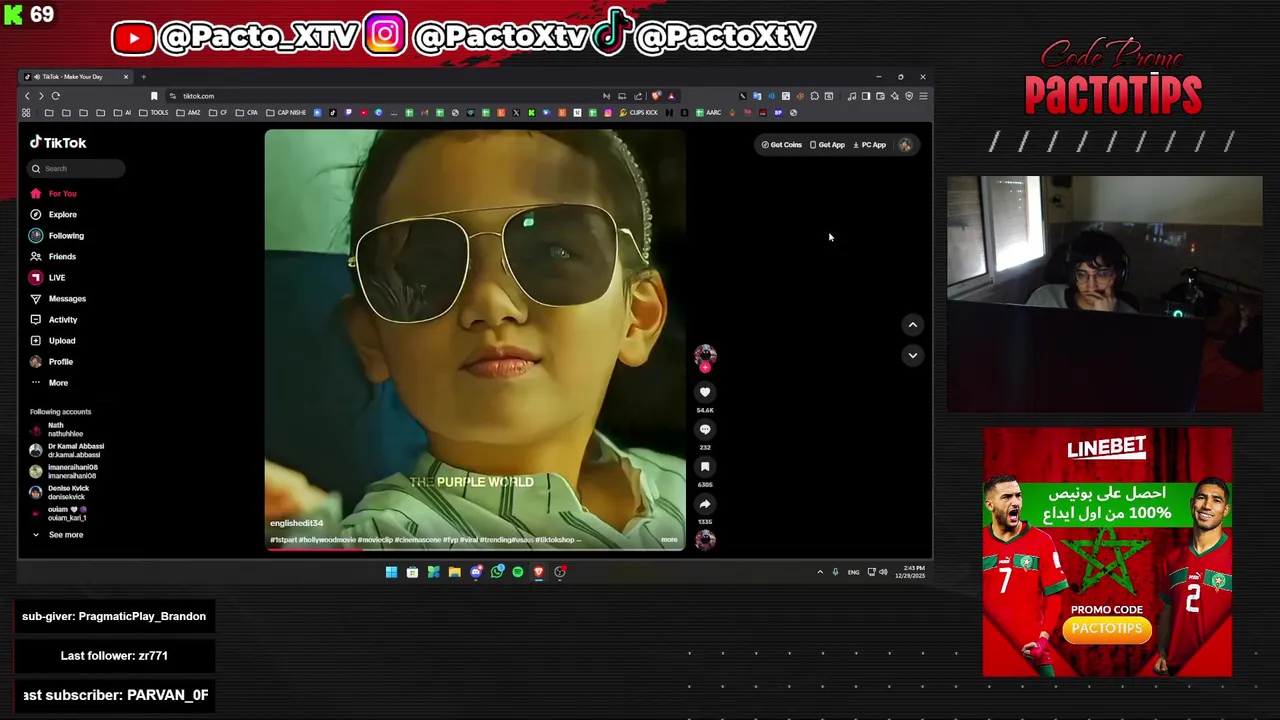This screenshot has height=720, width=1280.
Task: Open the ouiam_kari_1 account
Action: click(x=58, y=513)
